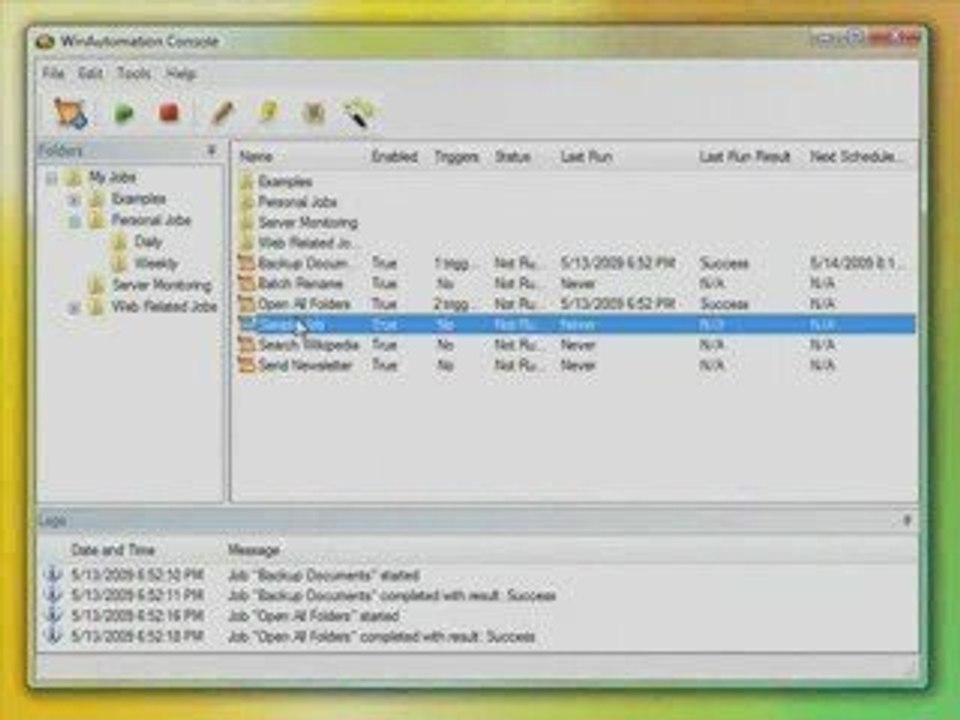Open the Help menu
The image size is (960, 720).
point(181,73)
